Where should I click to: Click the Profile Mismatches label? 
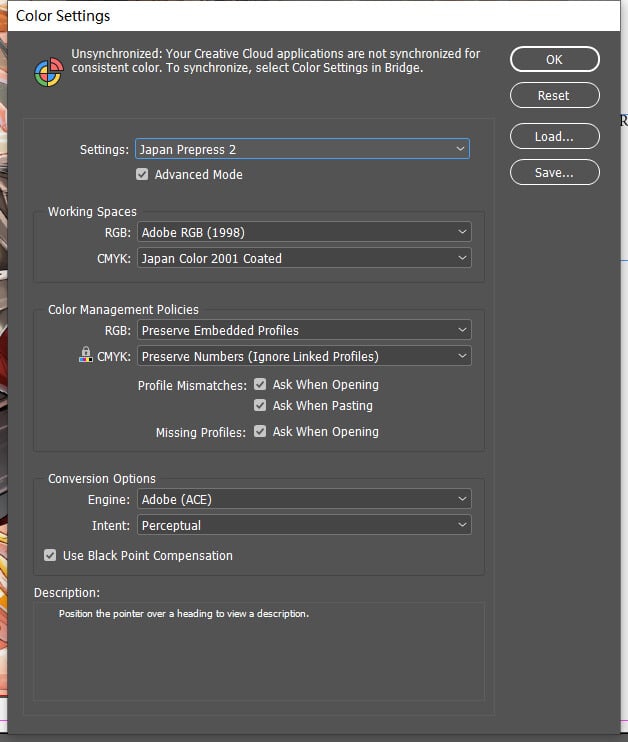[x=192, y=385]
